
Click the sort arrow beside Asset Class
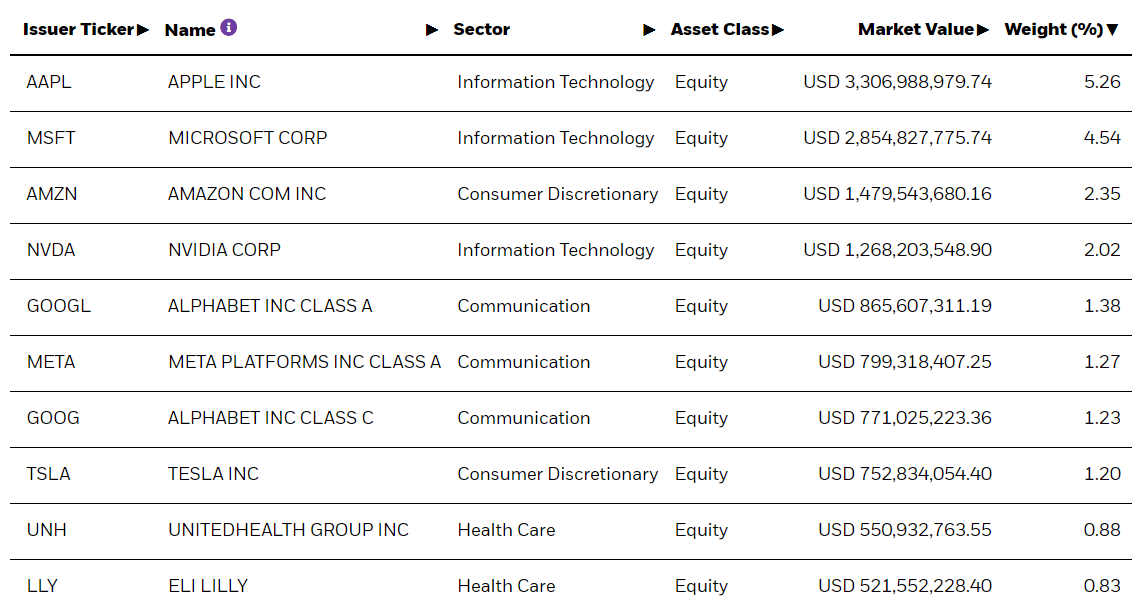tap(778, 30)
